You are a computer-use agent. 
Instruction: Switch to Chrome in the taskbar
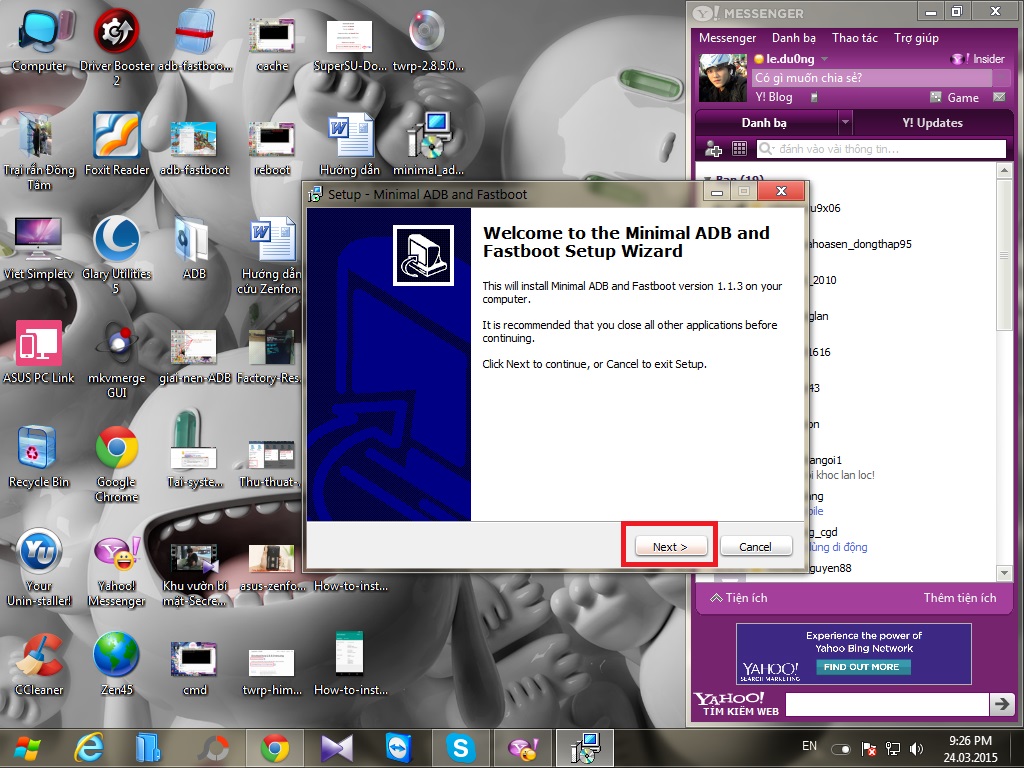(275, 748)
